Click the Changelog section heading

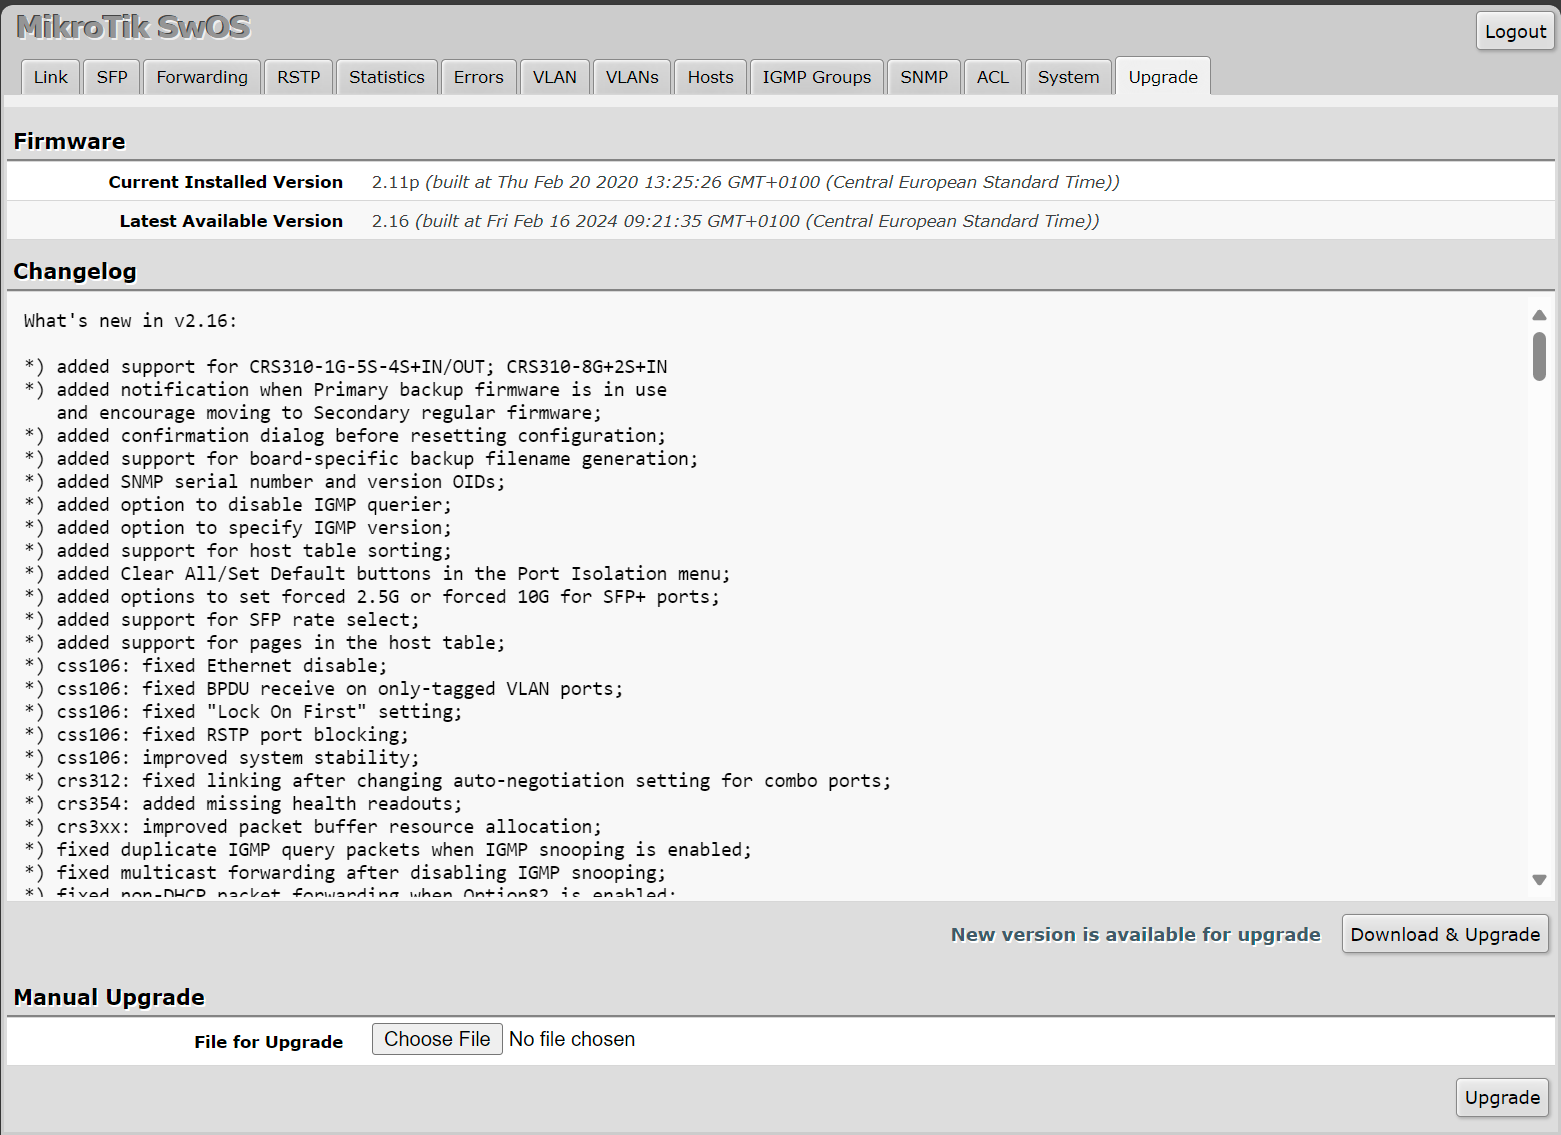point(75,271)
